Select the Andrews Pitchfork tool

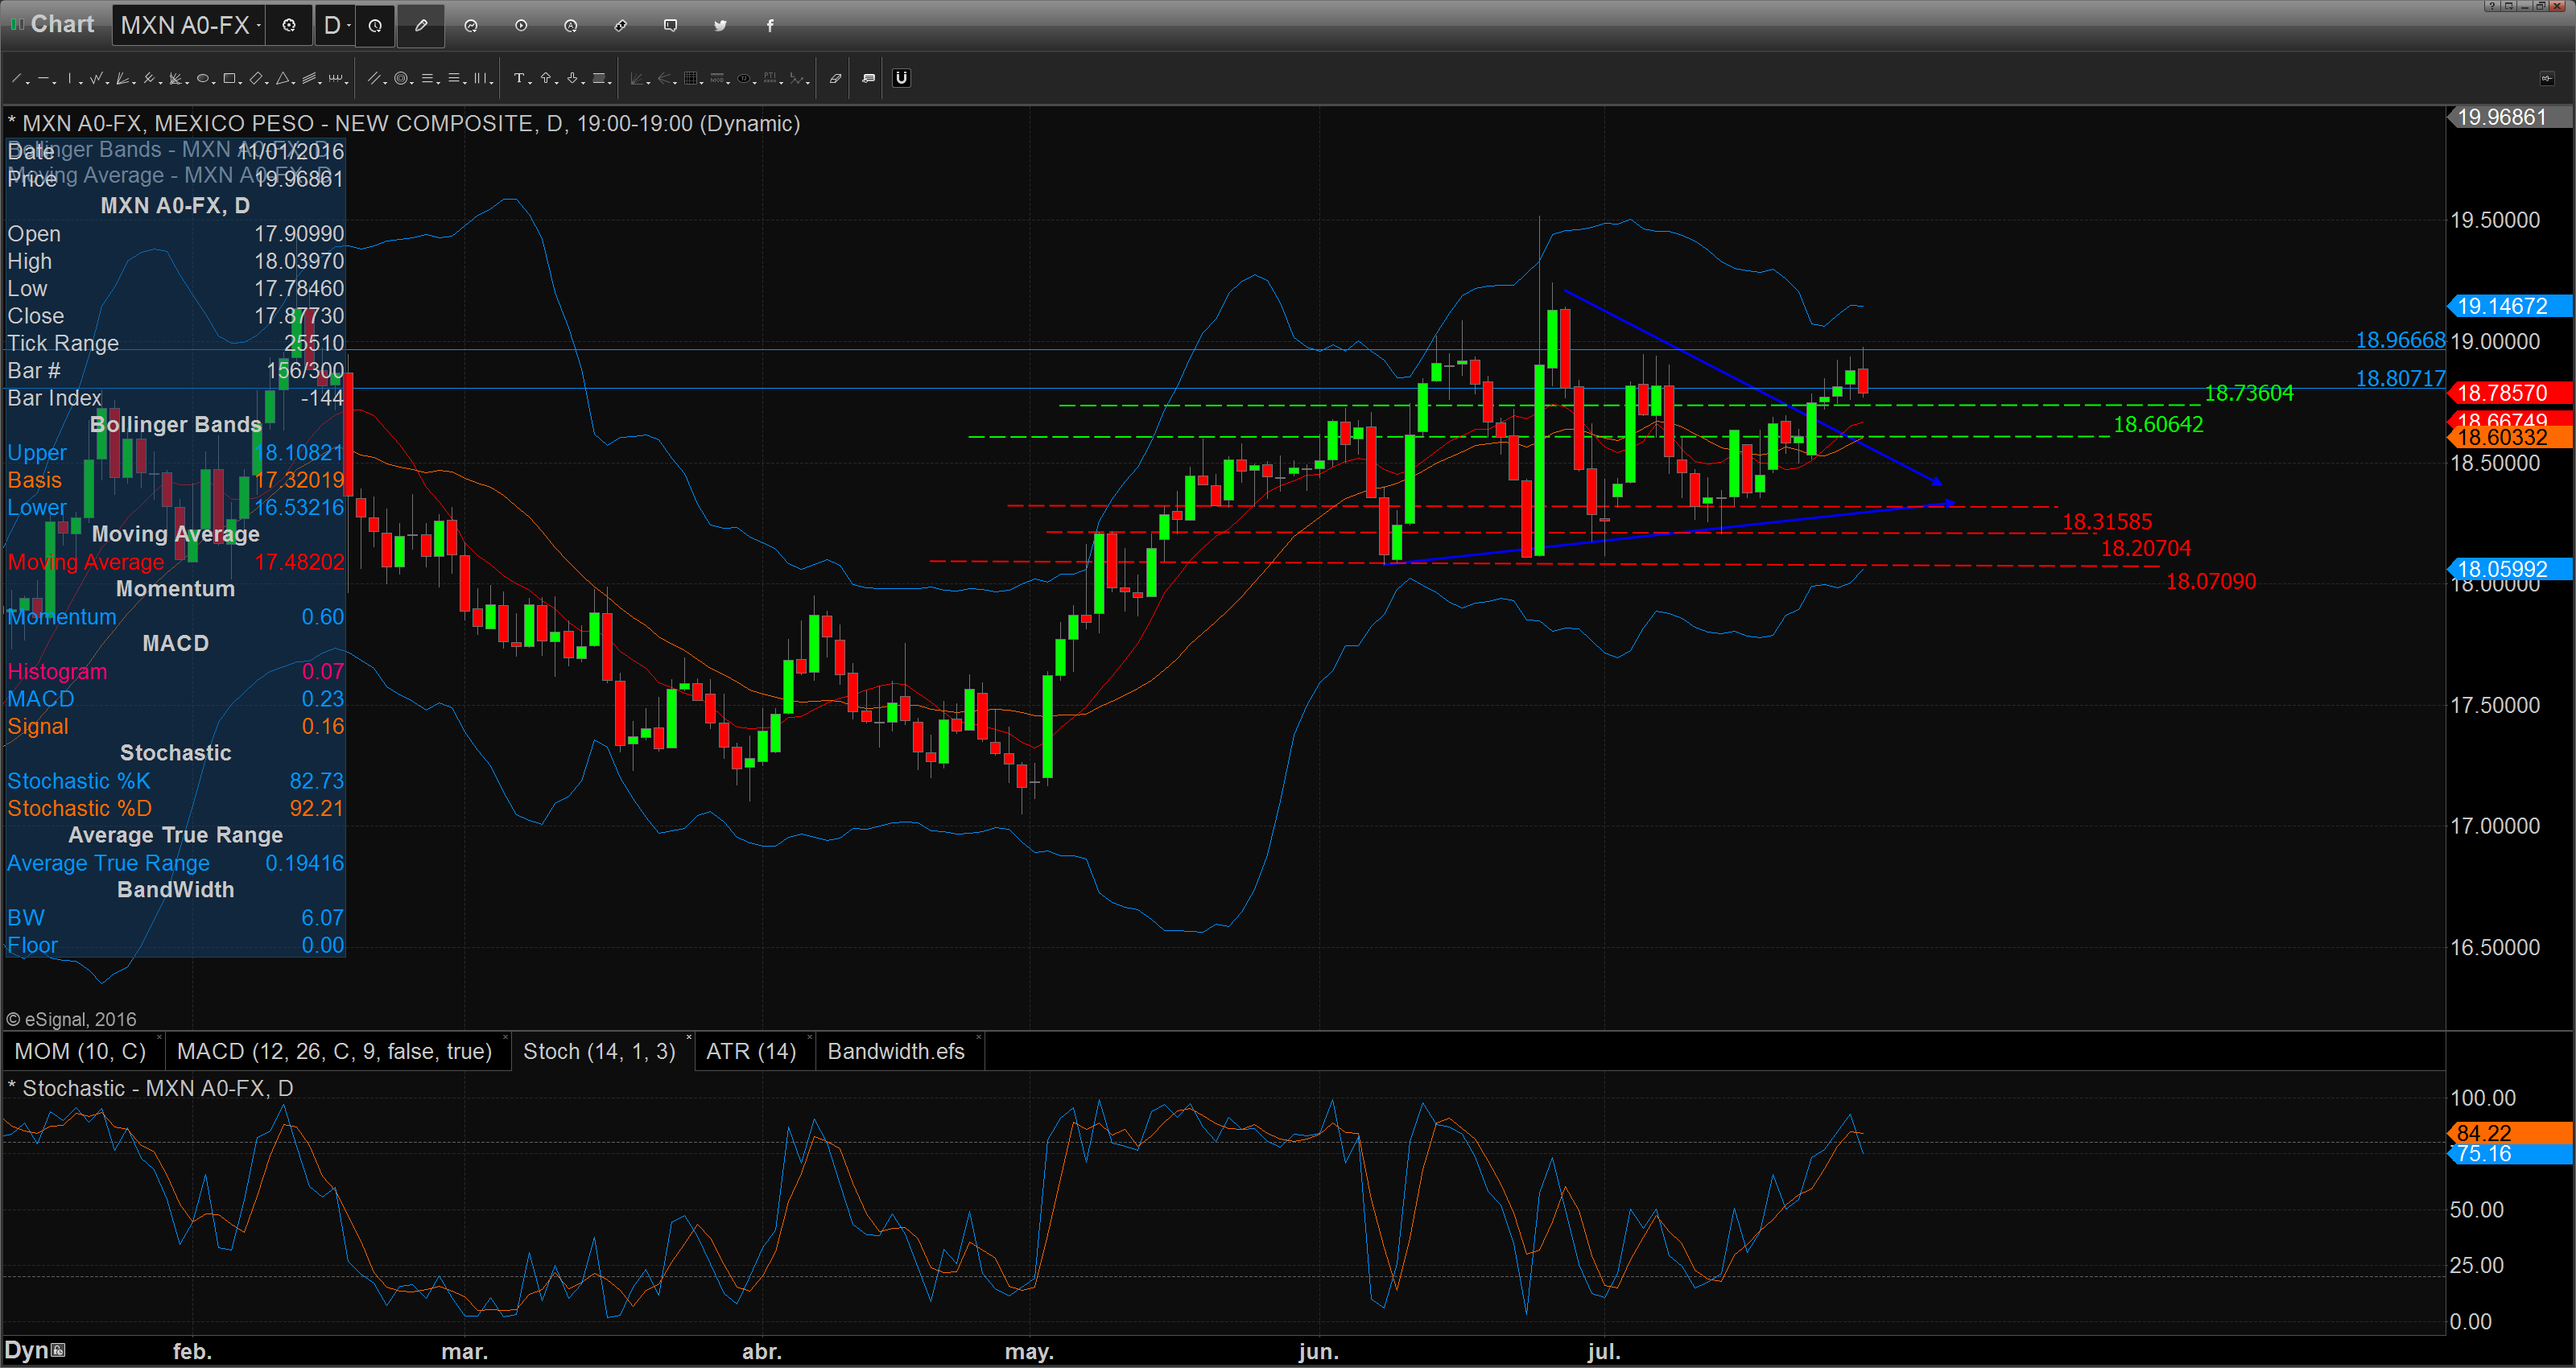coord(149,78)
